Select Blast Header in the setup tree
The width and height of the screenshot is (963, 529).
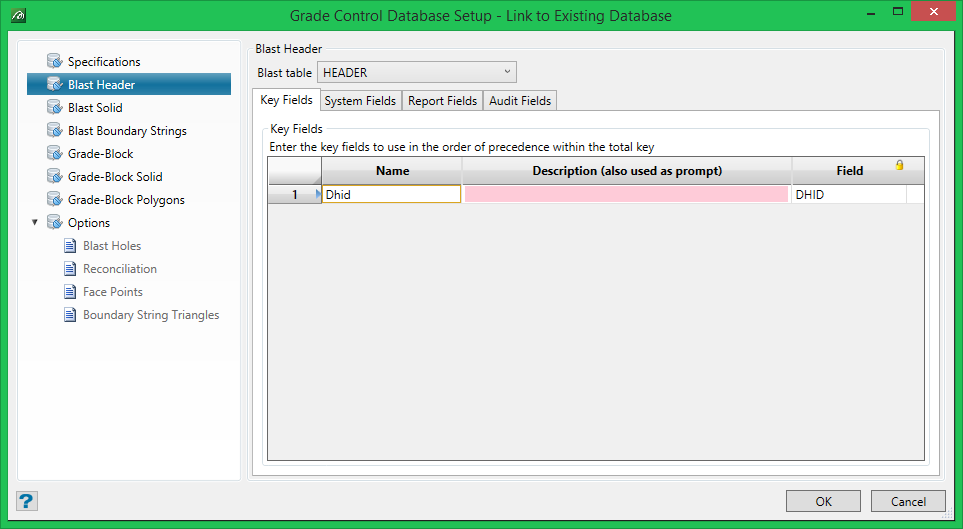101,84
